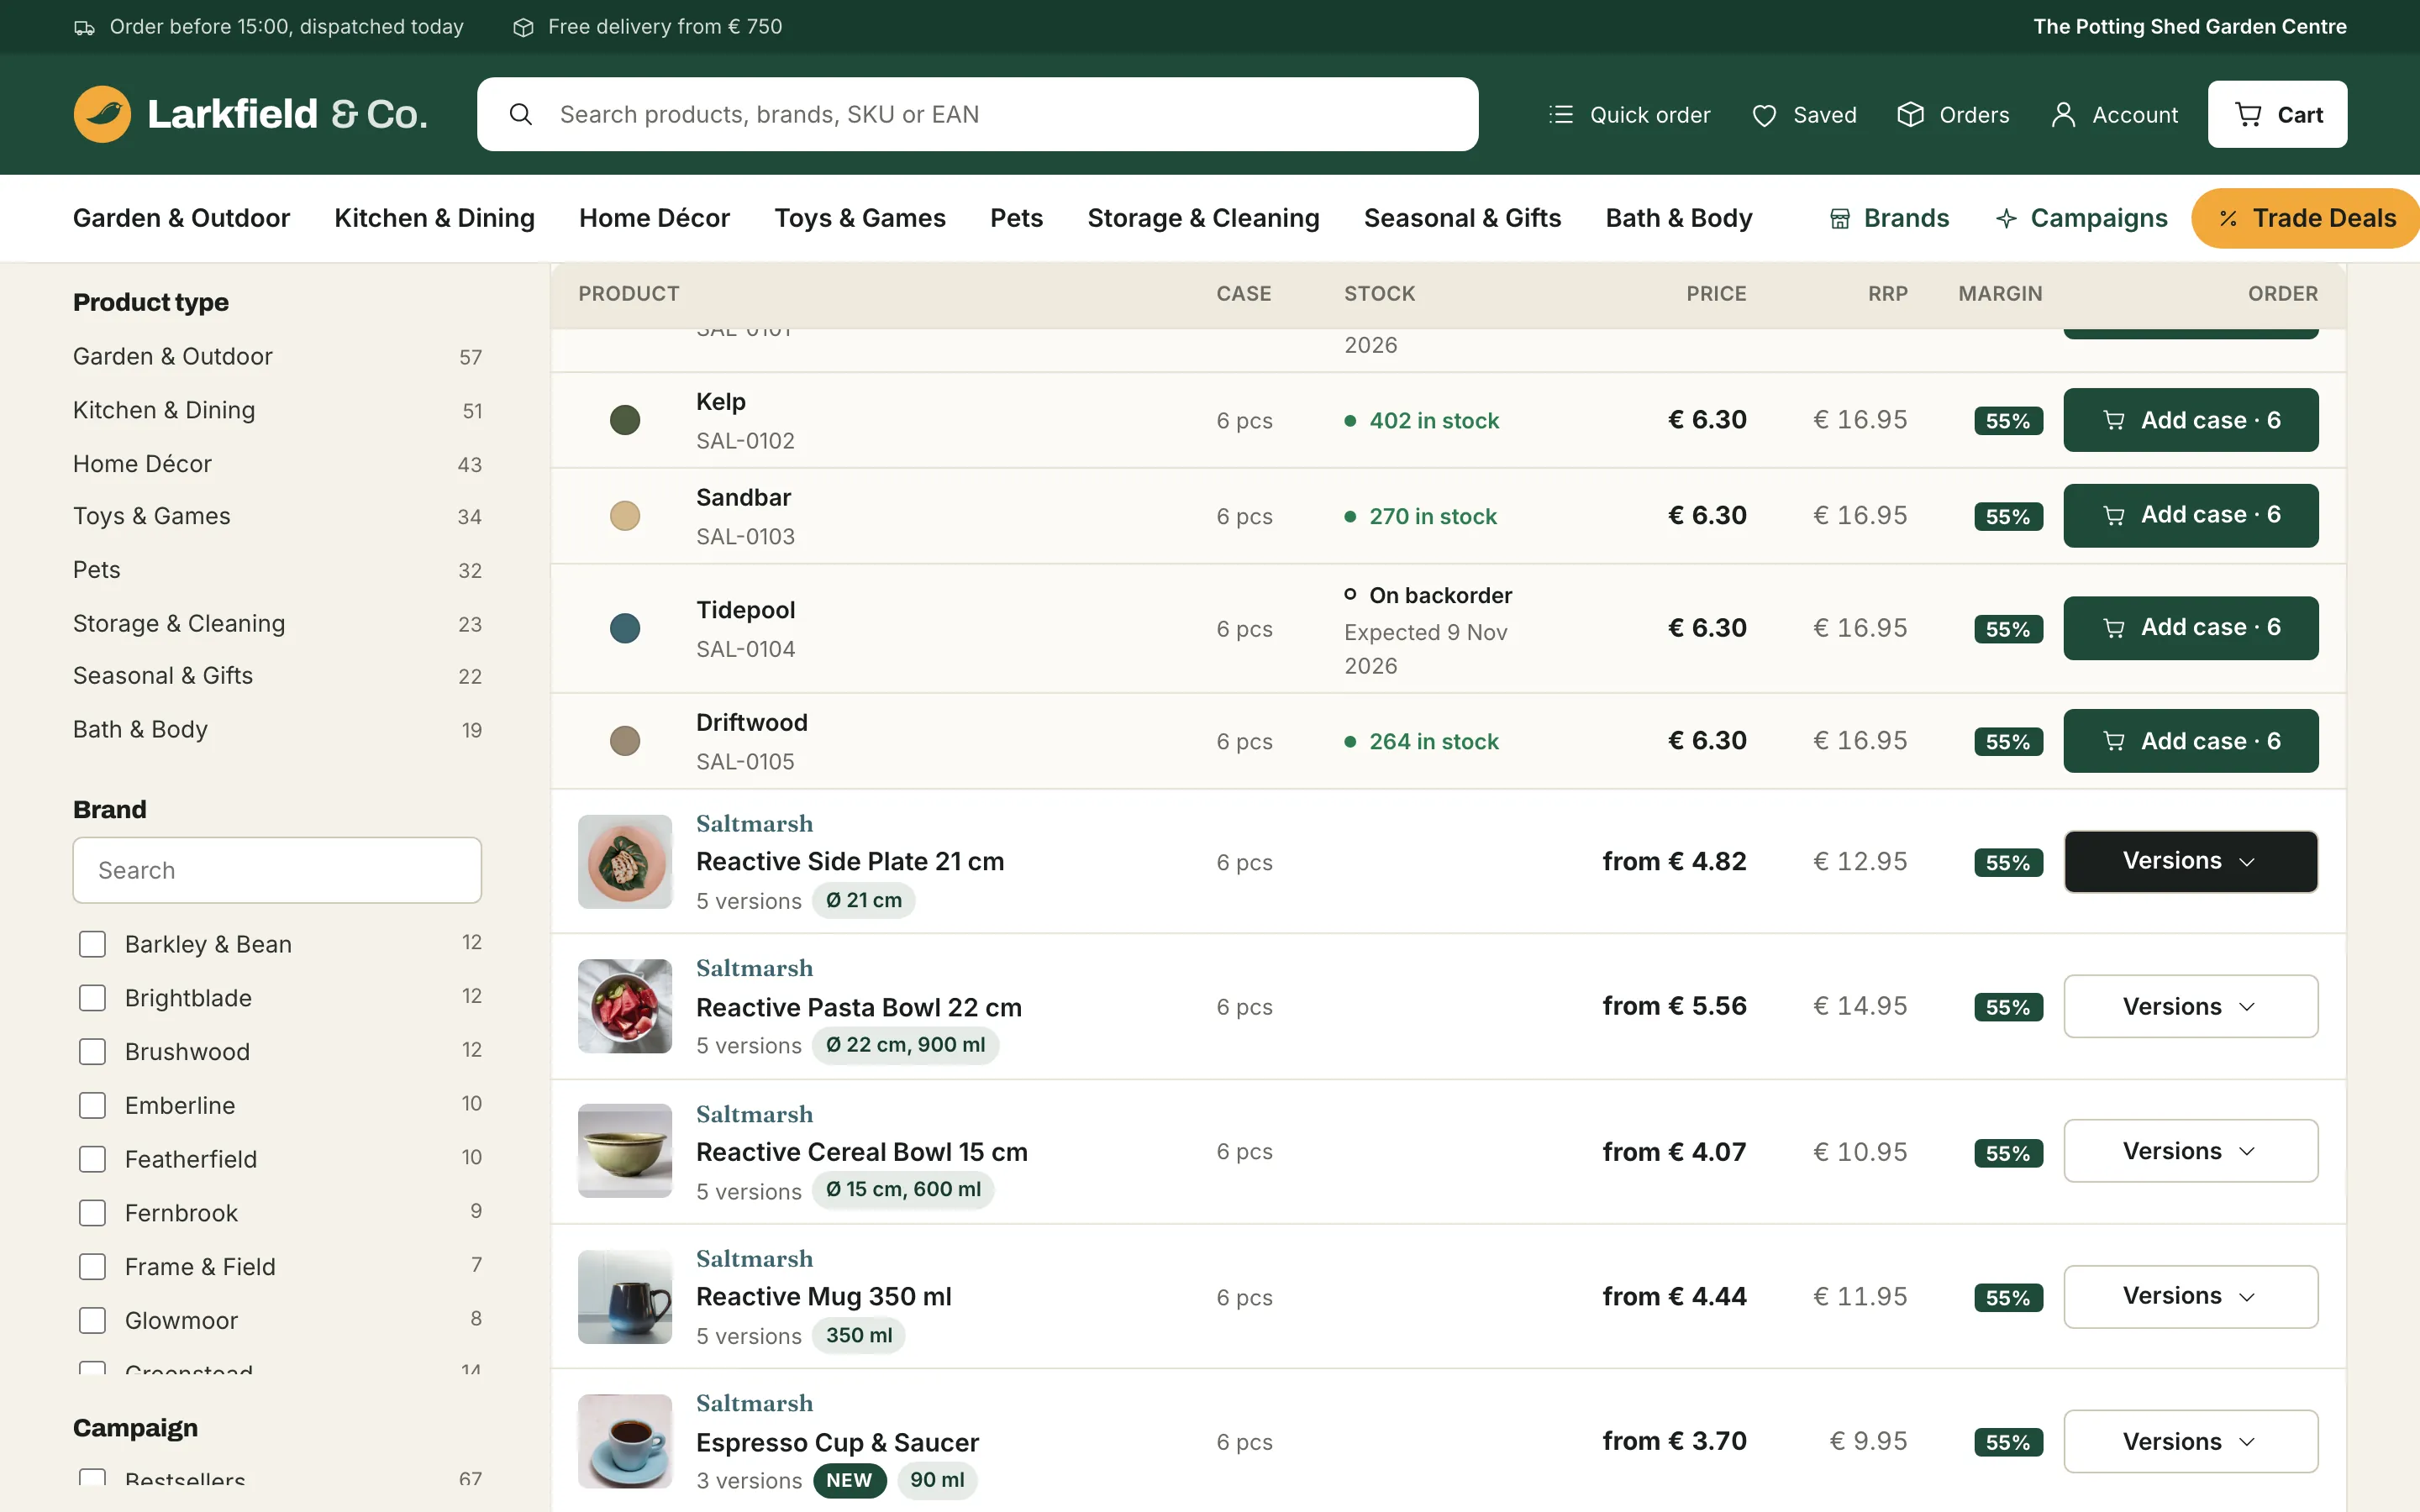The width and height of the screenshot is (2420, 1512).
Task: Check the Emberline brand filter
Action: point(92,1105)
